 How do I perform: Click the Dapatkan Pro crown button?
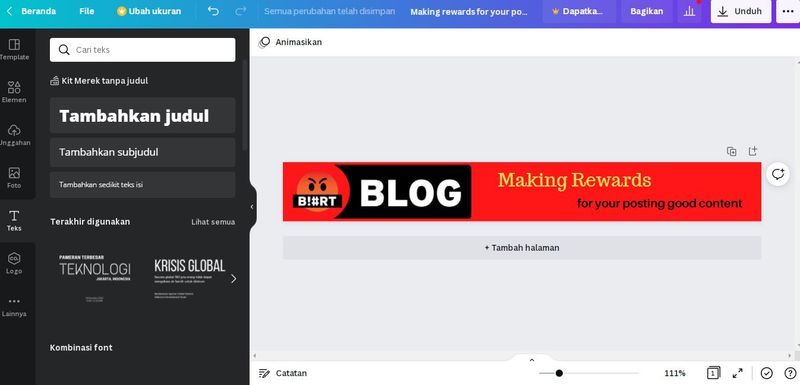[578, 11]
